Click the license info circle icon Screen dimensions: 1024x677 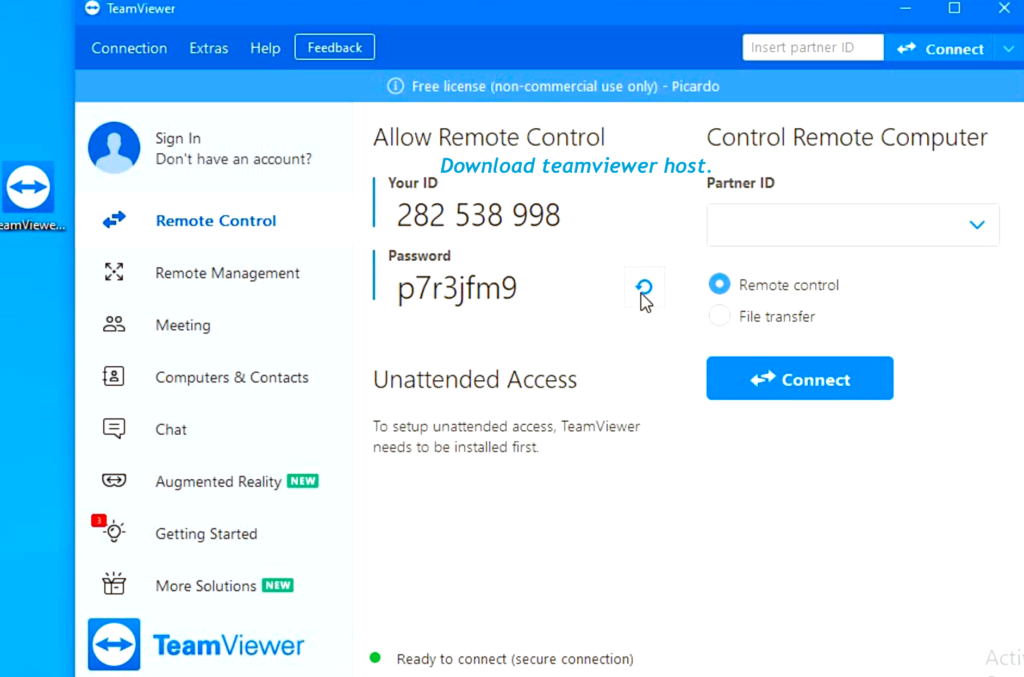pyautogui.click(x=395, y=86)
